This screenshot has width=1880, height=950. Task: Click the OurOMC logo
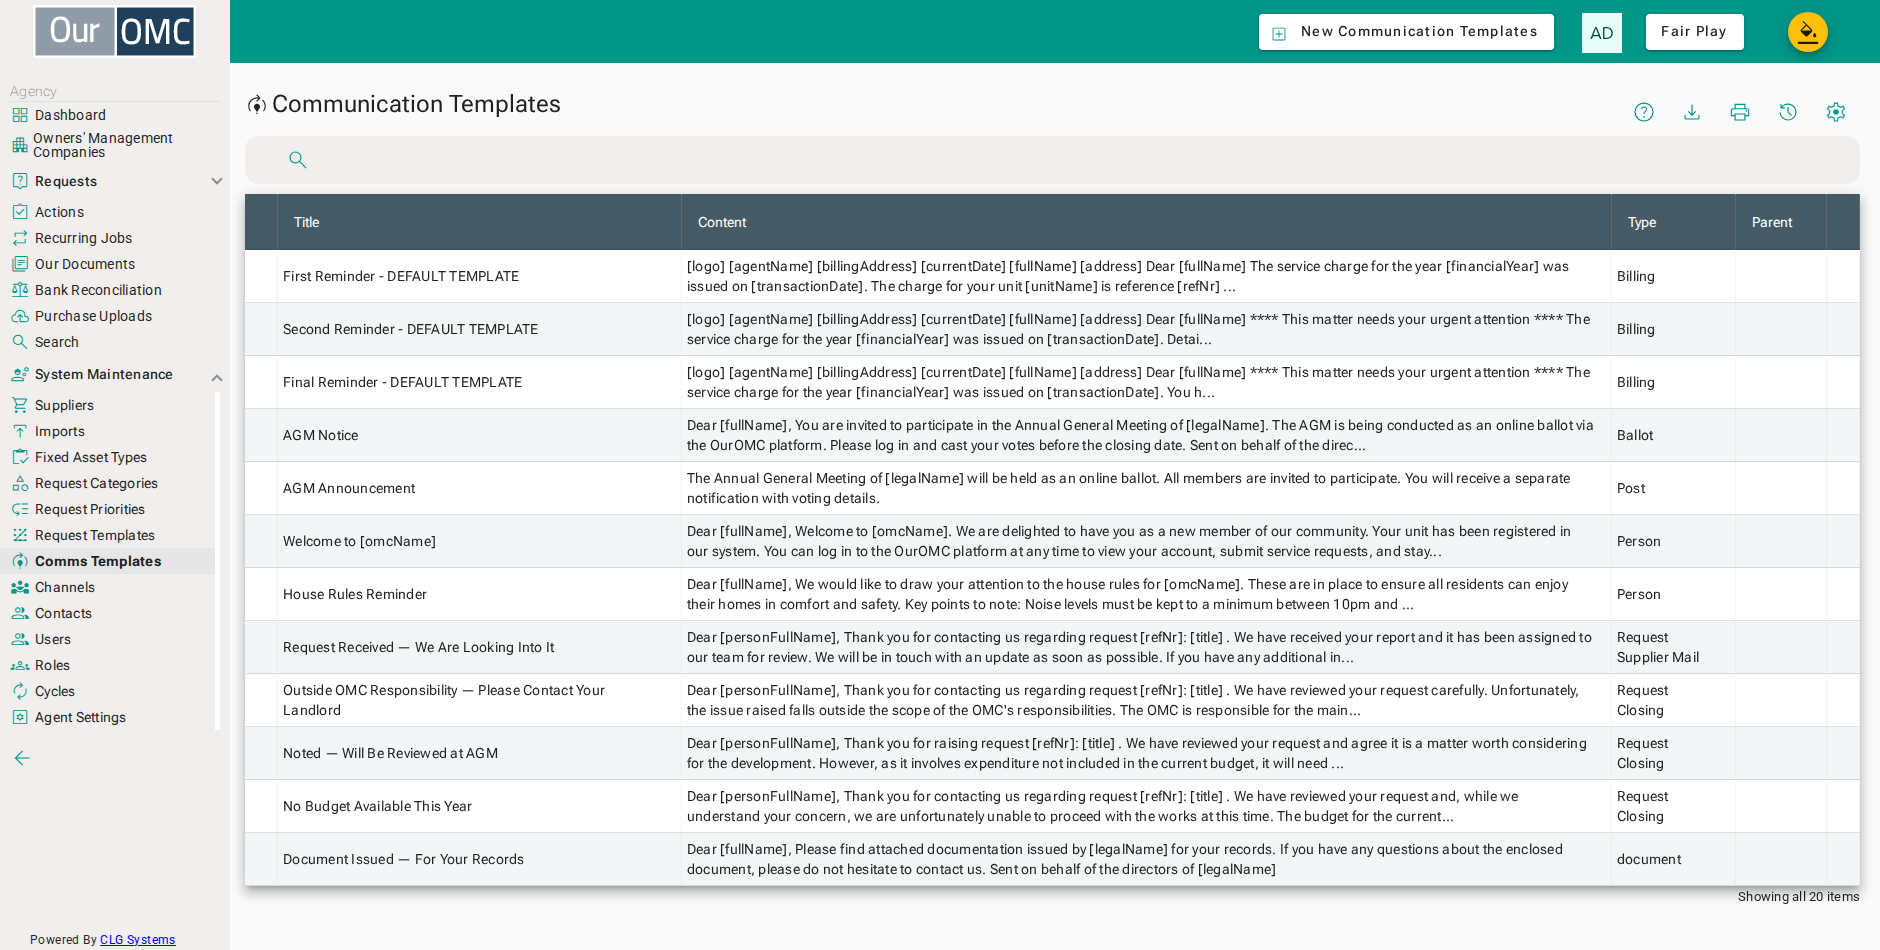click(x=115, y=32)
